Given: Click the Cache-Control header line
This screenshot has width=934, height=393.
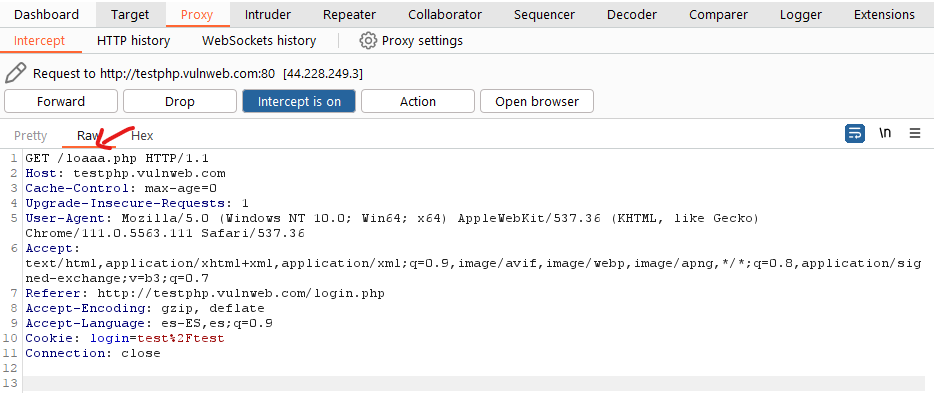Looking at the screenshot, I should click(x=121, y=189).
